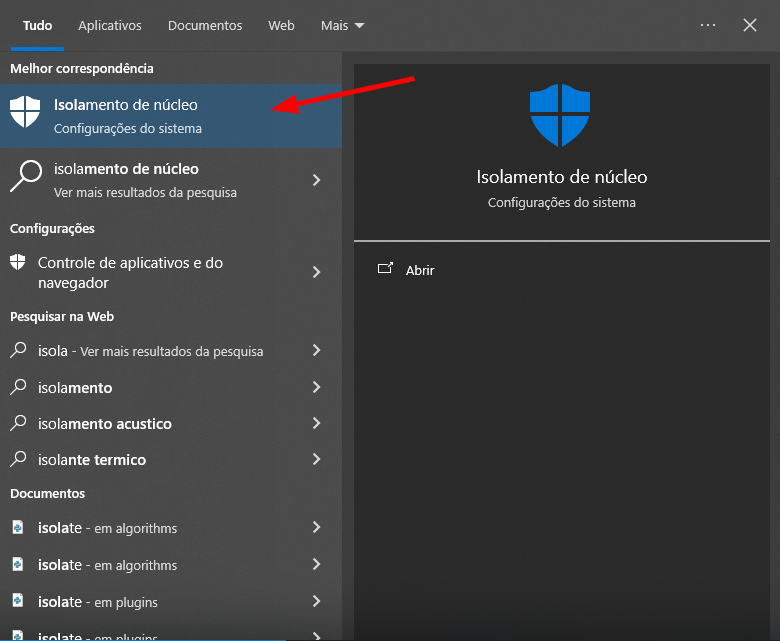Expand chevron for 'isolante termico'
The height and width of the screenshot is (641, 780).
[x=316, y=459]
